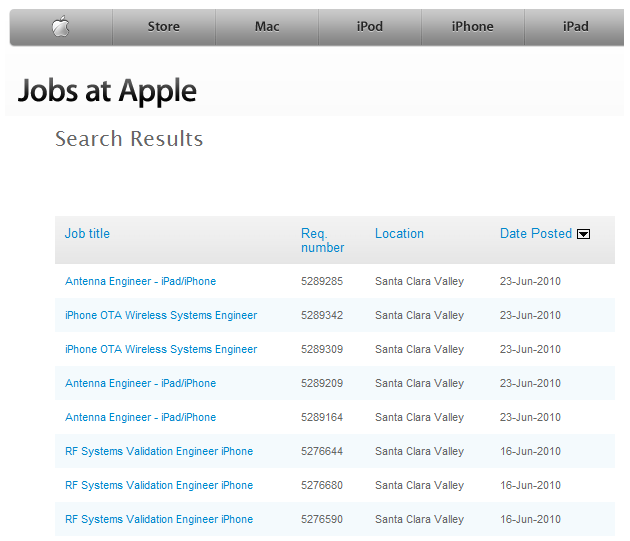This screenshot has height=541, width=630.
Task: Open iPhone OTA Wireless job req 5289309
Action: pyautogui.click(x=161, y=349)
